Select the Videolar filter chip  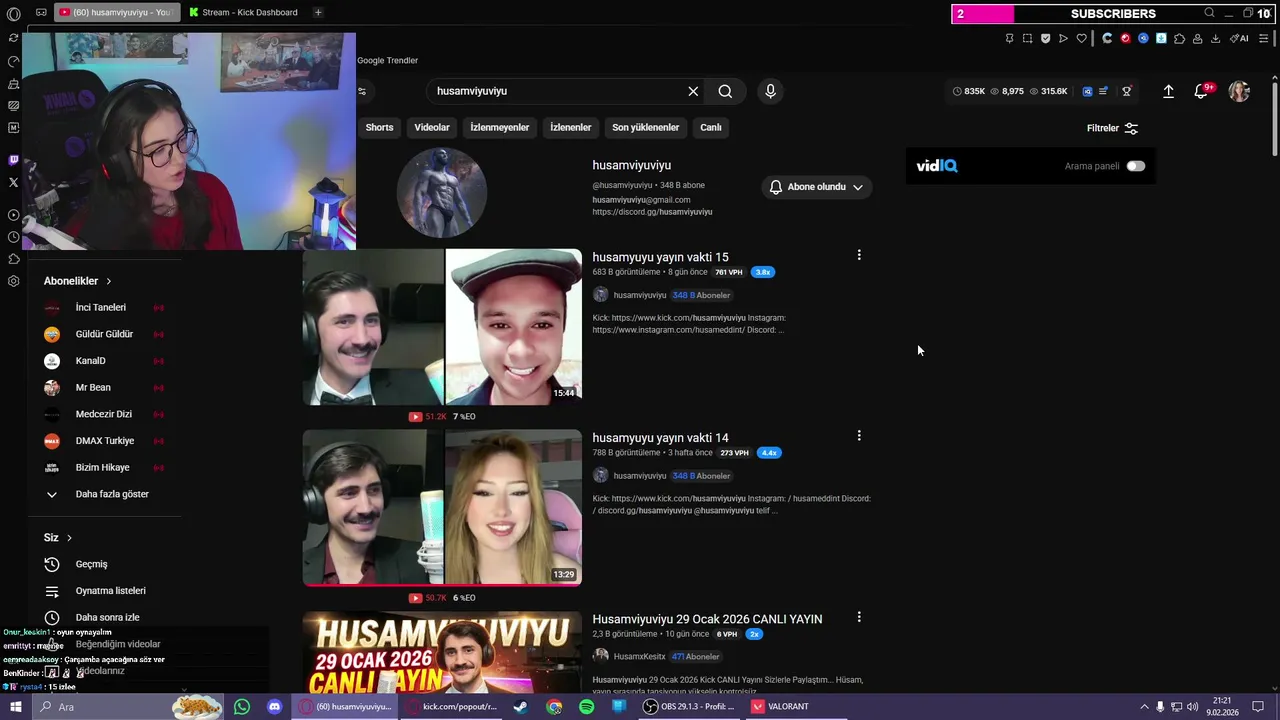tap(432, 127)
